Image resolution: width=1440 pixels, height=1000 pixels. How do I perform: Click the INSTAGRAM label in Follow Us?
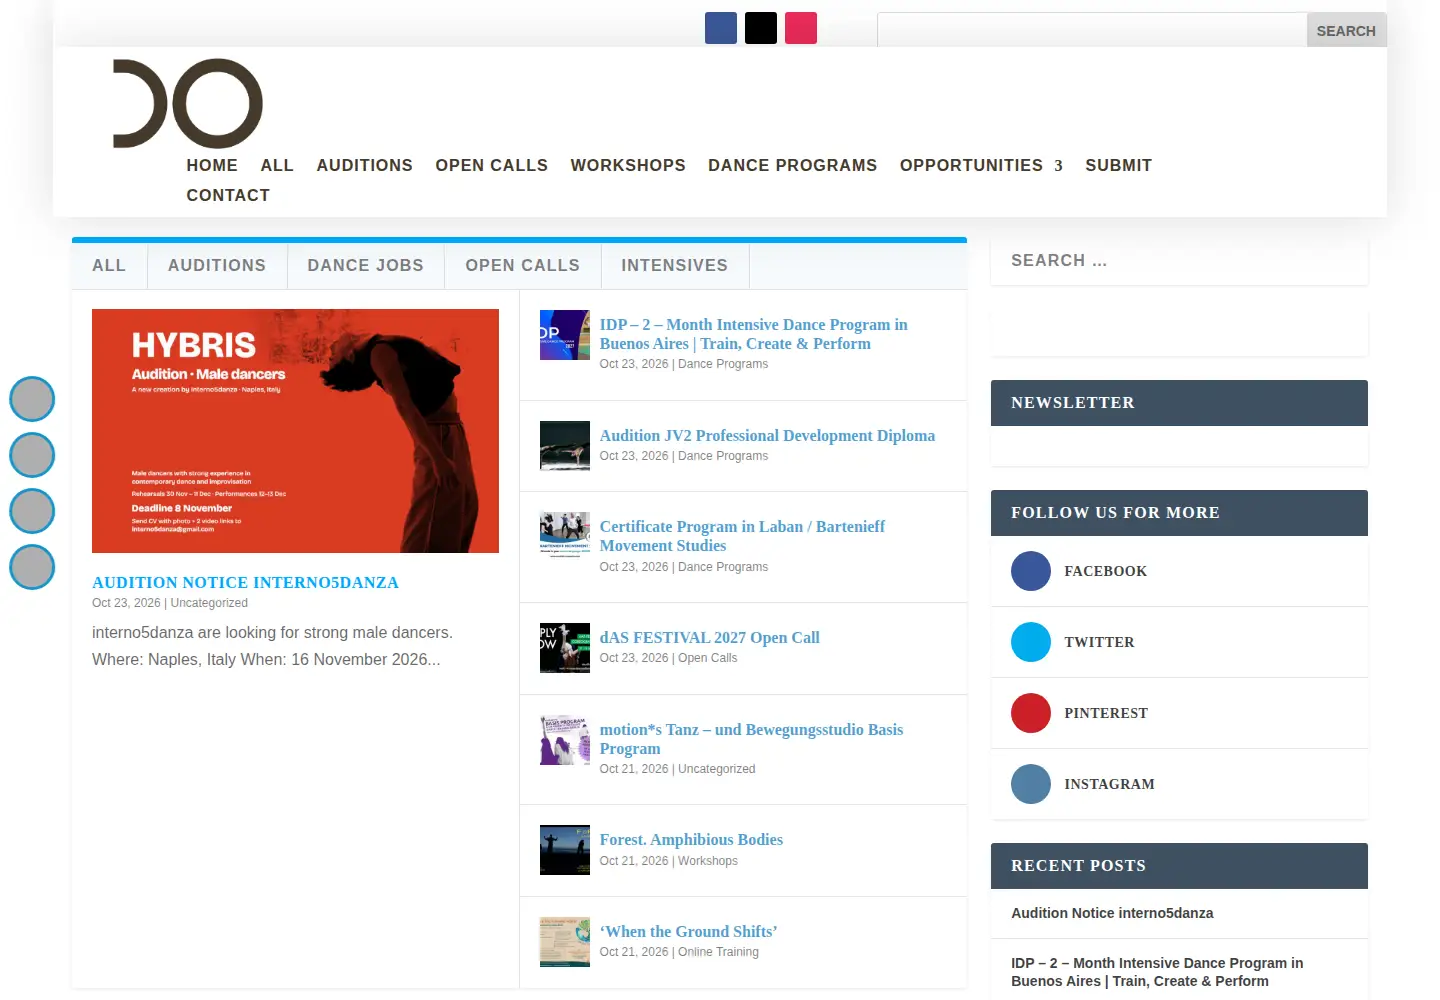click(1109, 784)
